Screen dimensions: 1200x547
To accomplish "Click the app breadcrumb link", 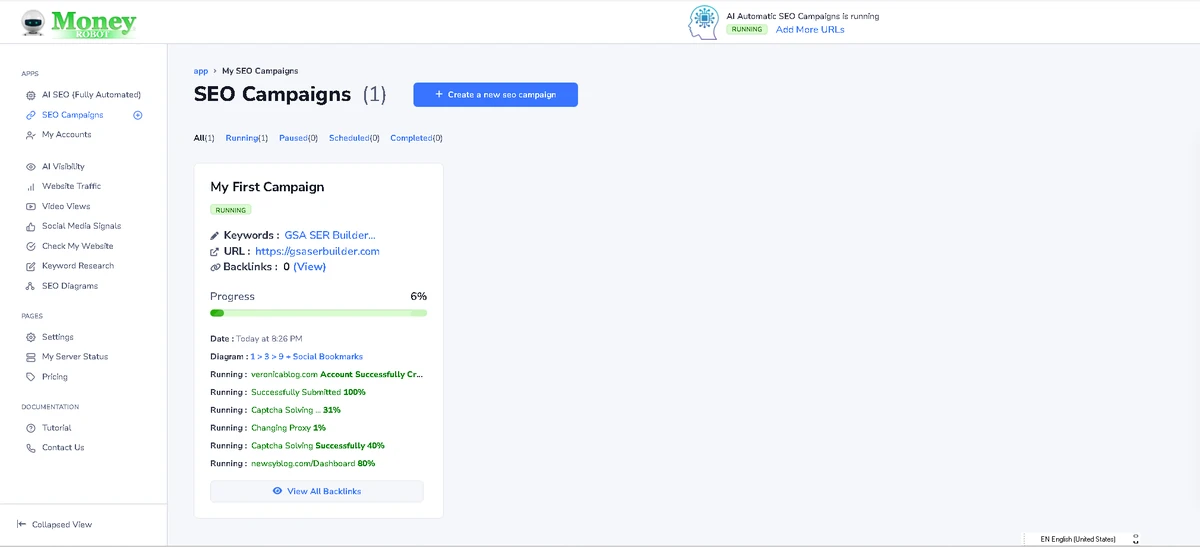I will pyautogui.click(x=201, y=71).
